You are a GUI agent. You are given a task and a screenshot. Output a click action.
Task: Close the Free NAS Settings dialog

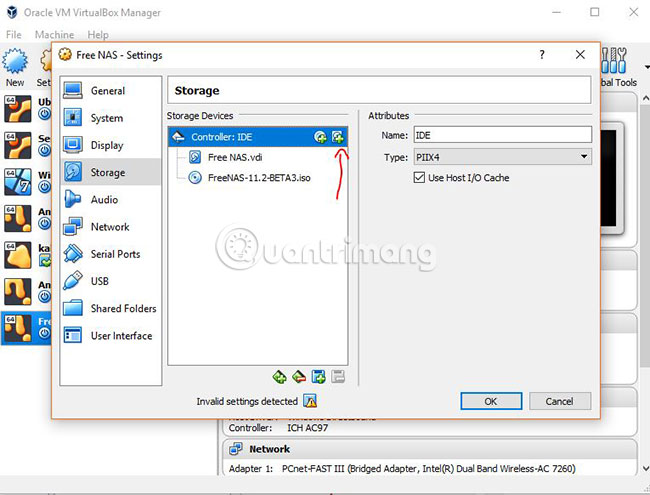tap(580, 54)
